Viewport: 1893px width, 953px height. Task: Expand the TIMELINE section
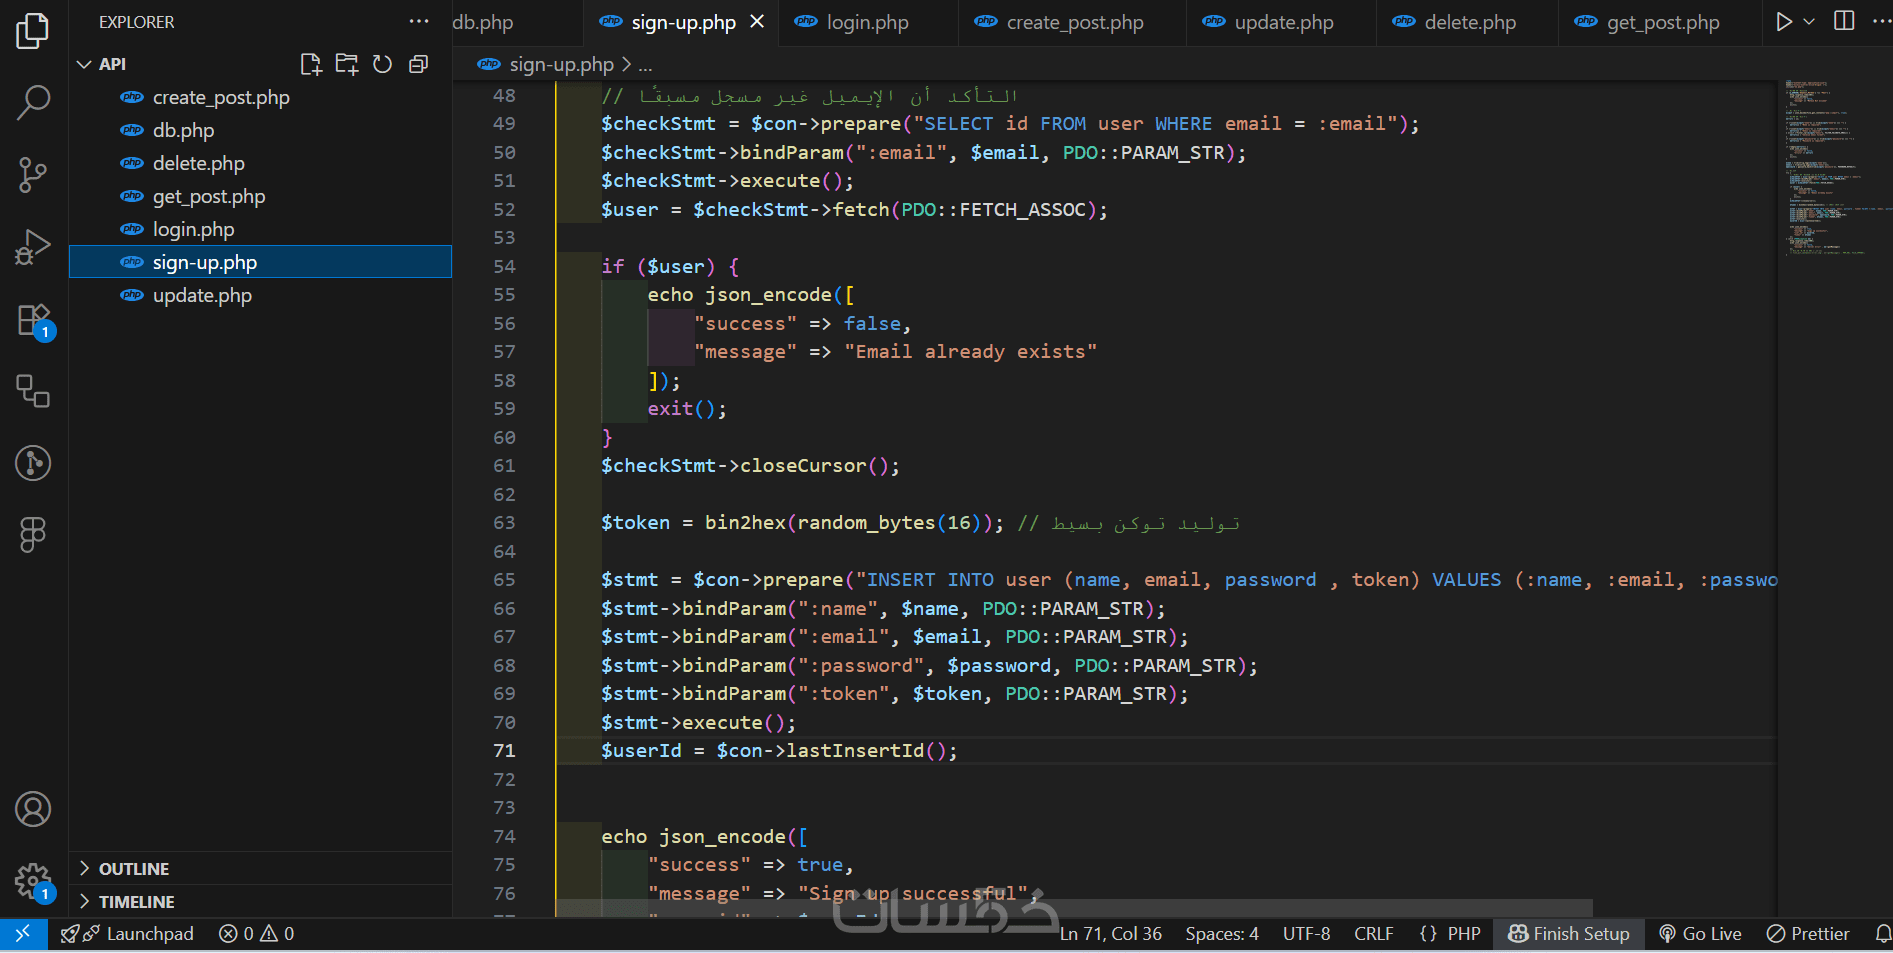[x=260, y=901]
